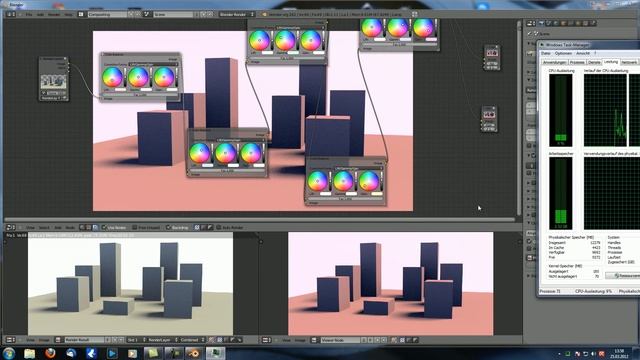640x360 pixels.
Task: Pick Gain color wheel of leftmost Color Balance node
Action: (164, 77)
